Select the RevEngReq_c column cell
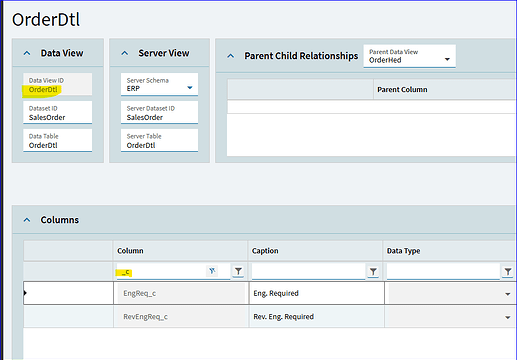 pos(181,316)
